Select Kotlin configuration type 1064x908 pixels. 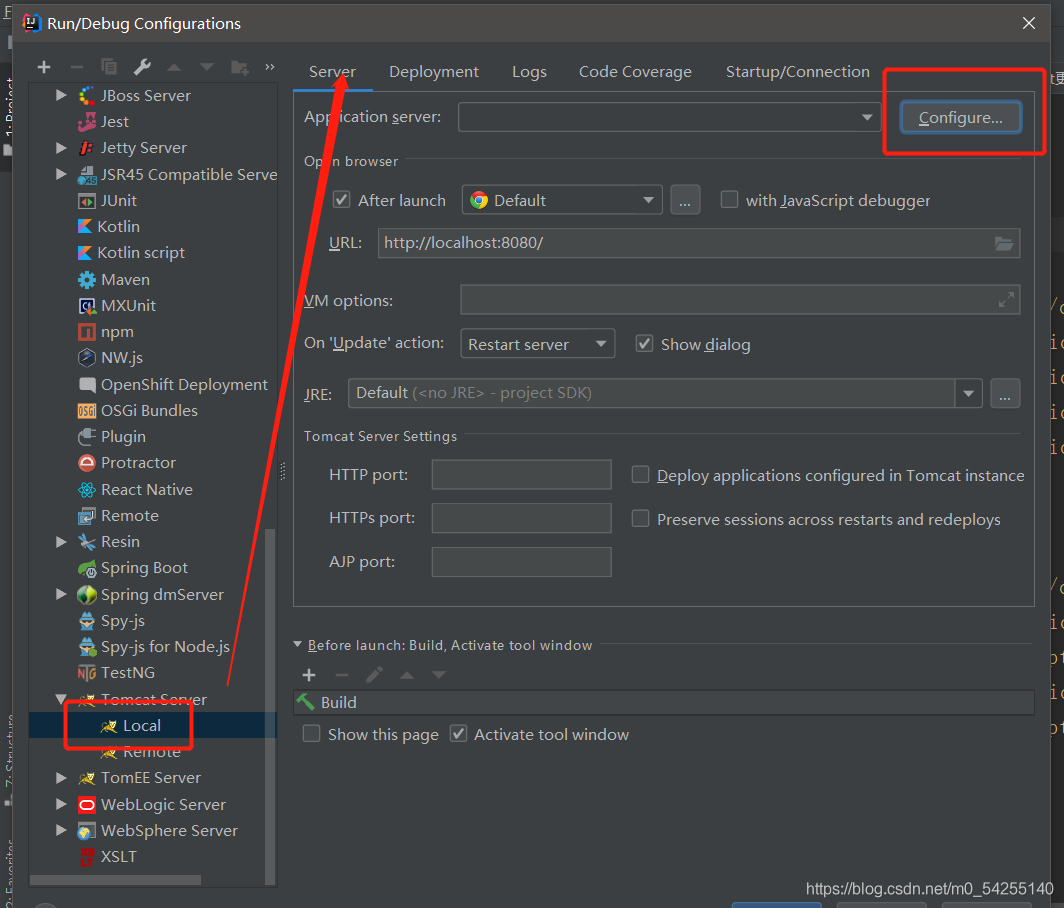pyautogui.click(x=109, y=227)
